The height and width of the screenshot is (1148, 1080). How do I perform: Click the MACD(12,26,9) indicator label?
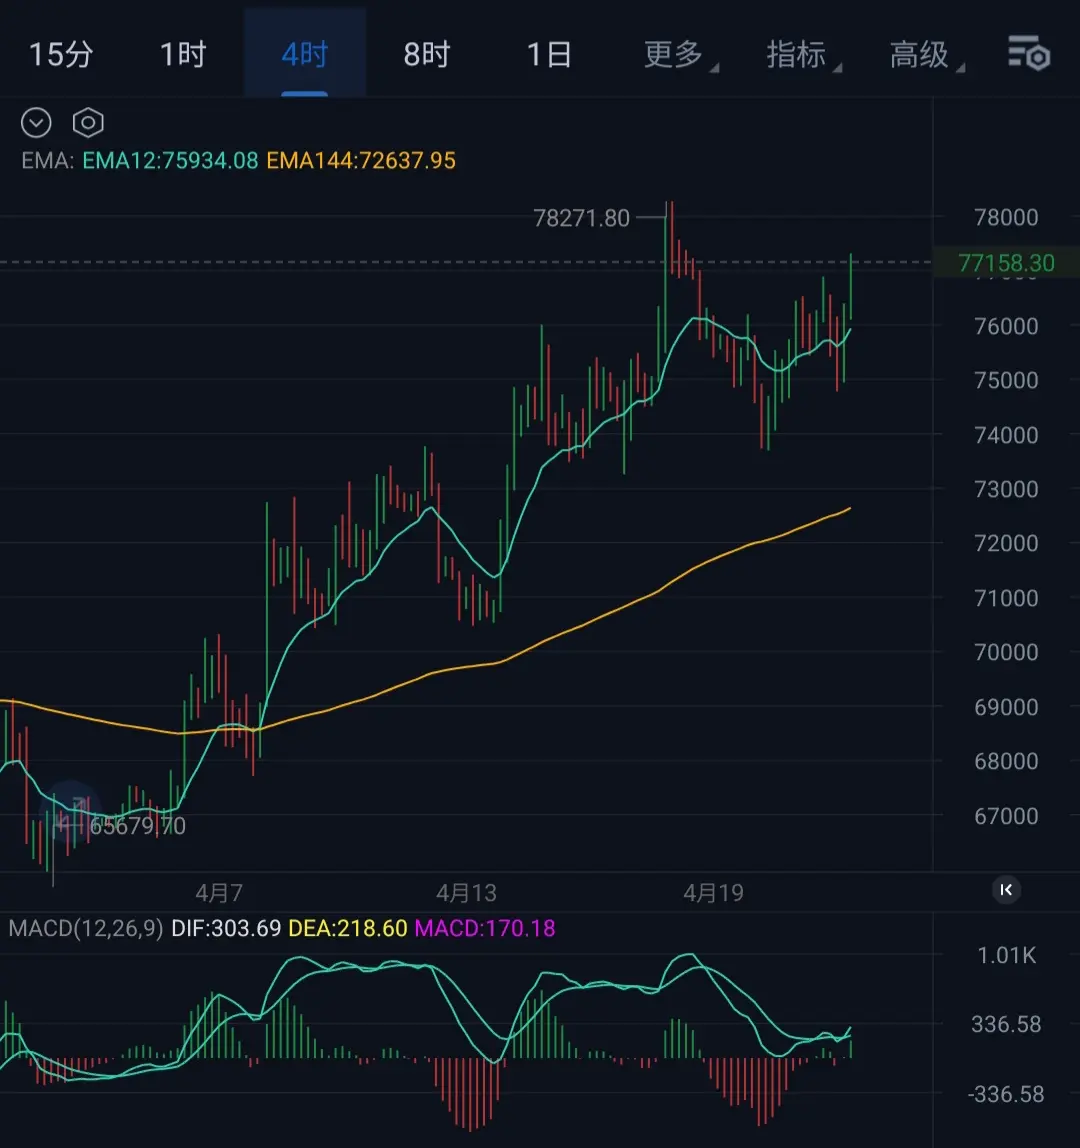(86, 928)
